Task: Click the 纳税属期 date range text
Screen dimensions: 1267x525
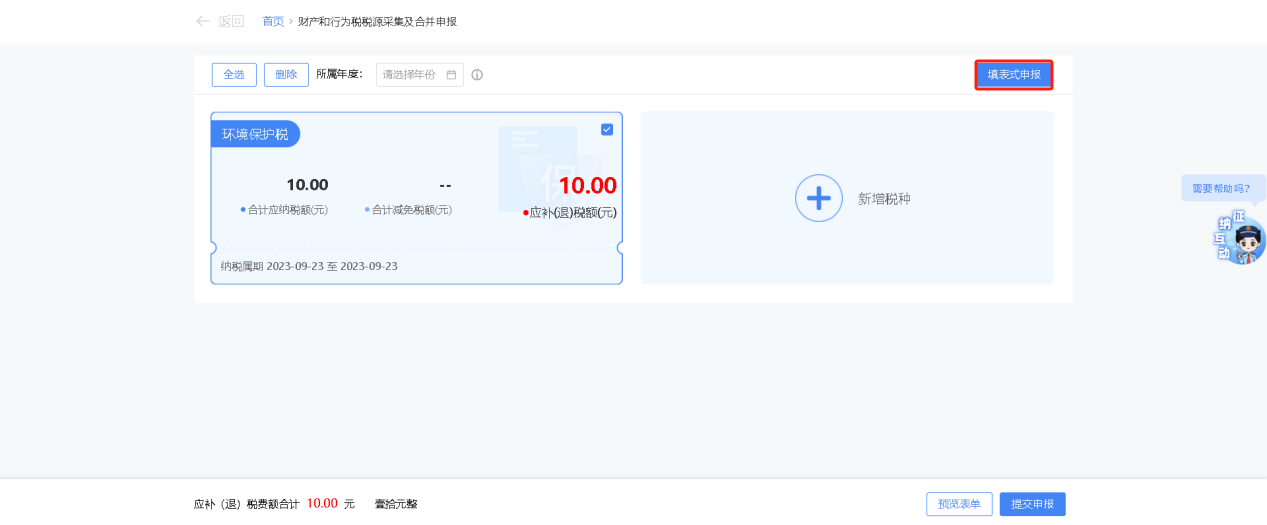Action: [309, 266]
